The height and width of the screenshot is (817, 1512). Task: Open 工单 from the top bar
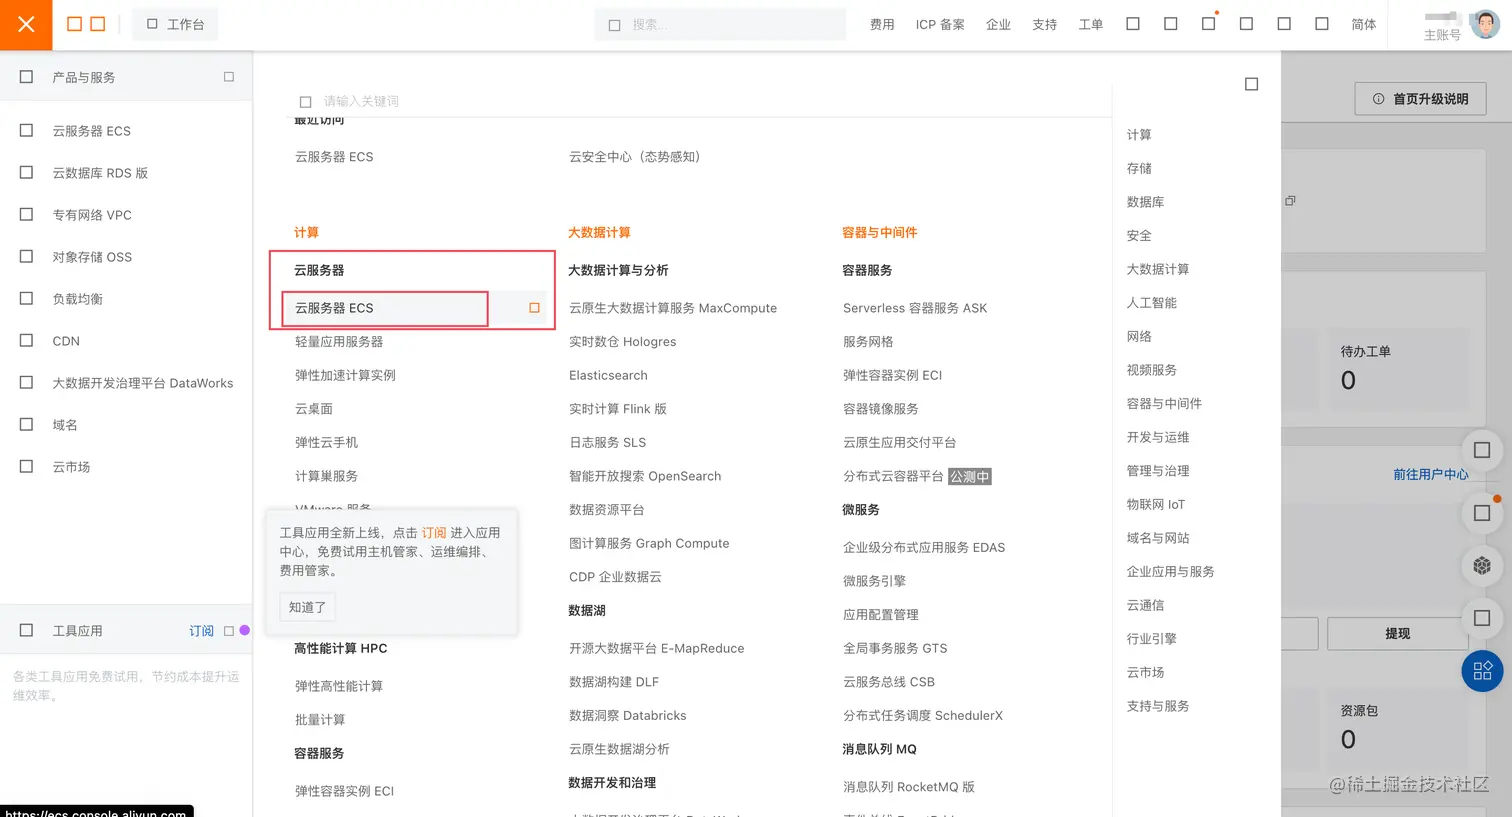point(1091,25)
